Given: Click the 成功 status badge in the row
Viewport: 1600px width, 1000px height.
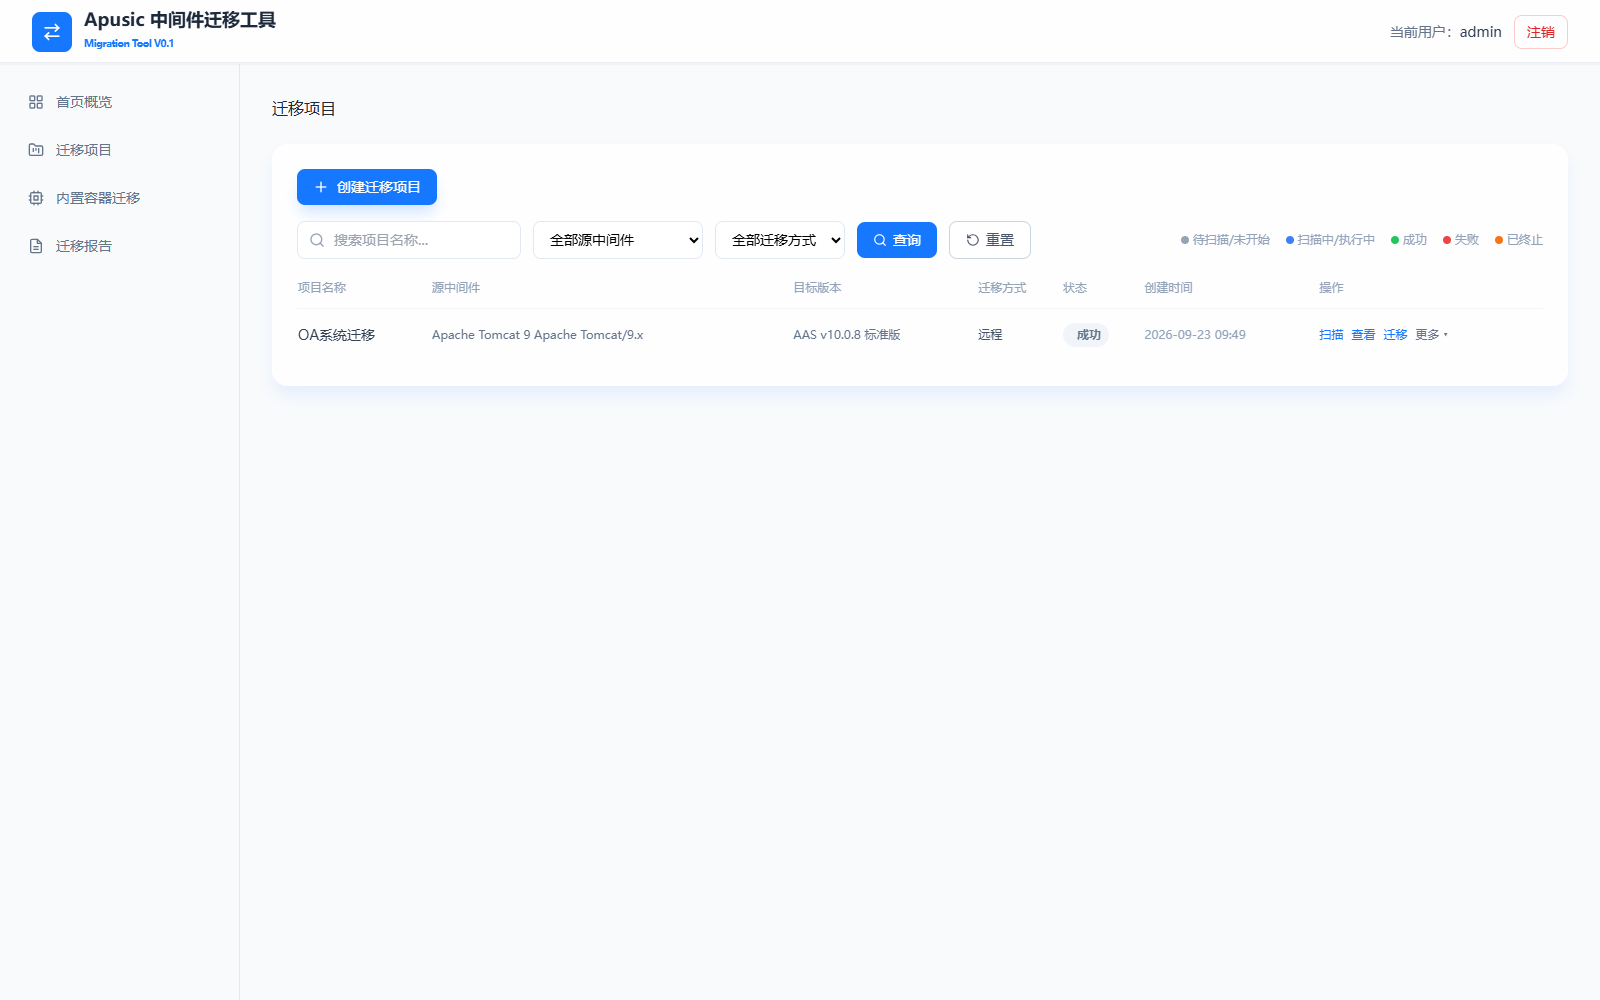Looking at the screenshot, I should pos(1086,335).
